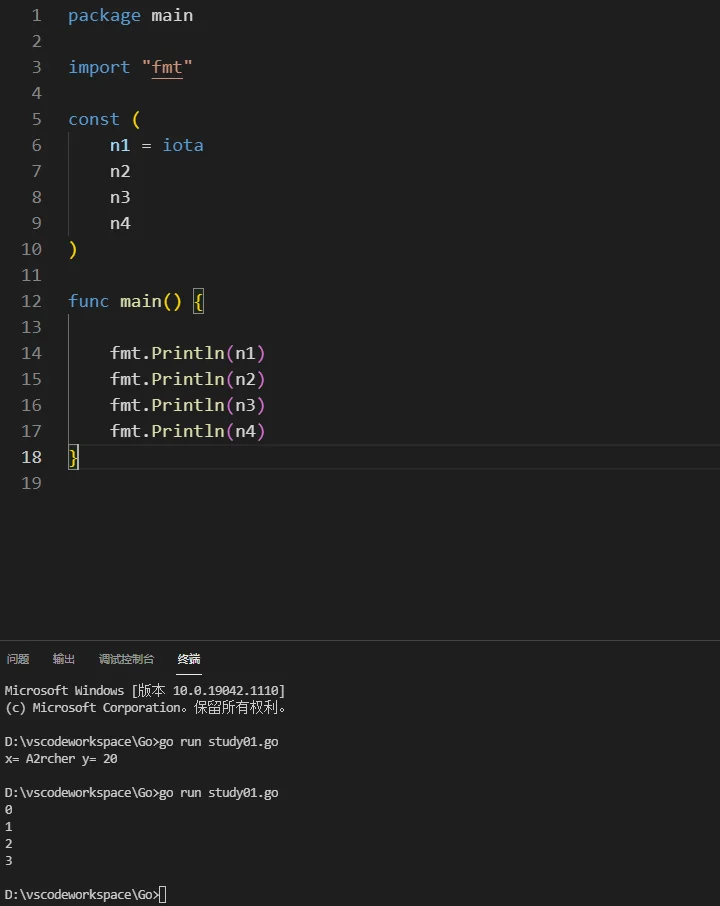Place cursor on 'n1 = iota'
The height and width of the screenshot is (906, 720).
point(157,146)
